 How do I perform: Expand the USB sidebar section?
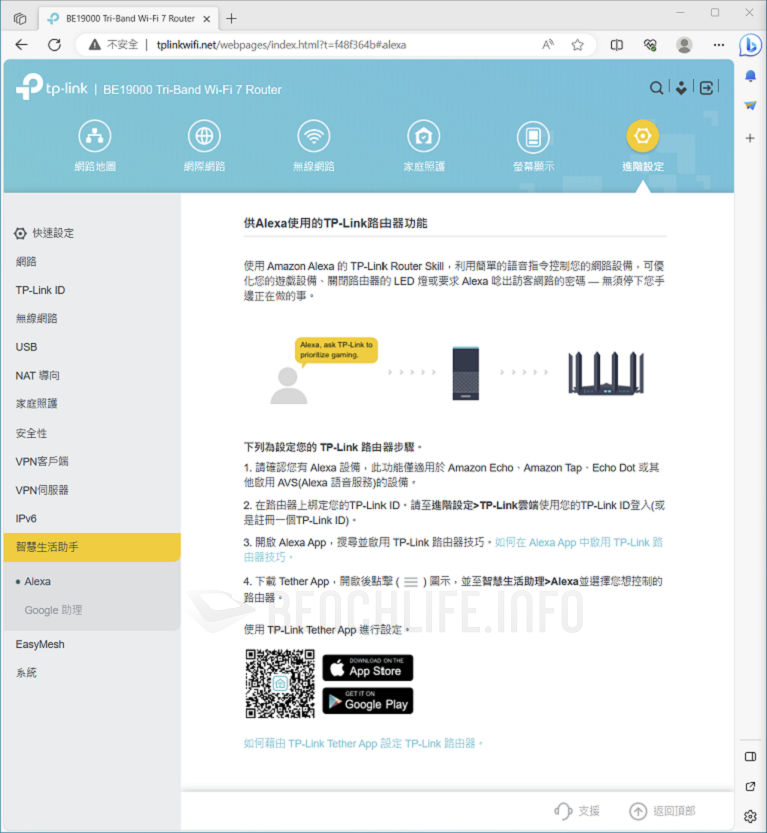click(x=26, y=347)
